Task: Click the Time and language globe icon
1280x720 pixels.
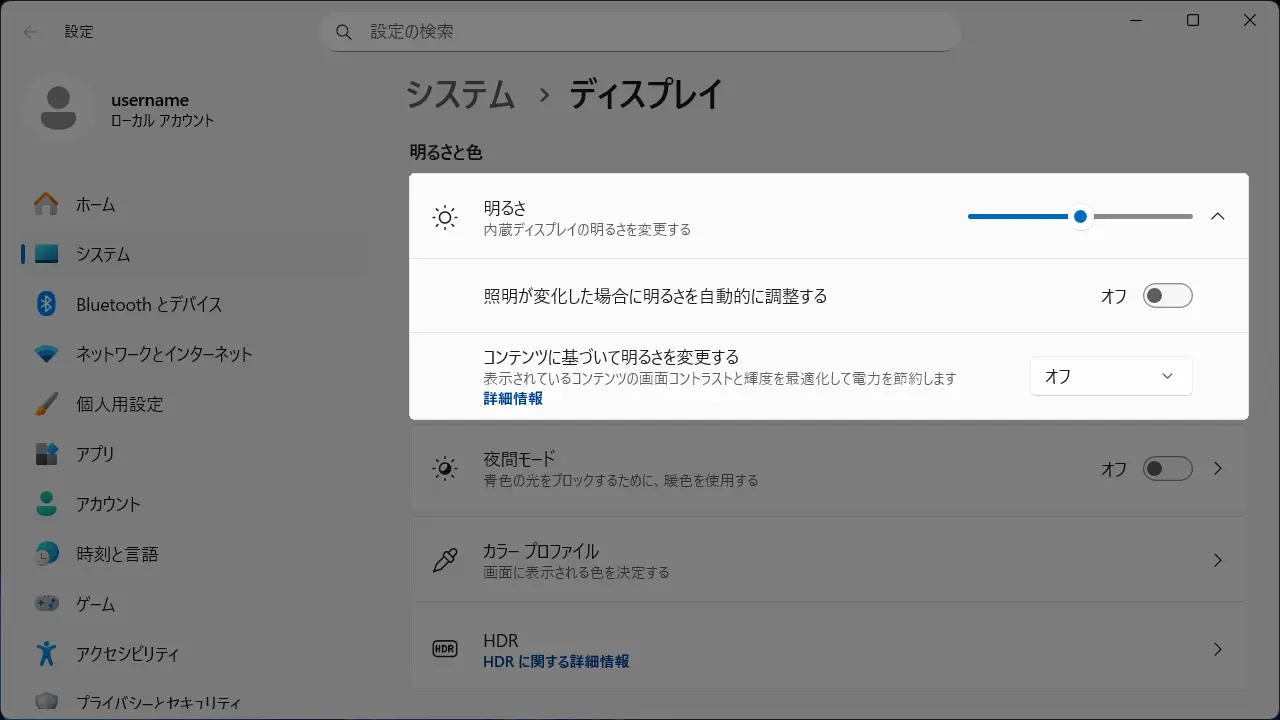Action: tap(46, 554)
